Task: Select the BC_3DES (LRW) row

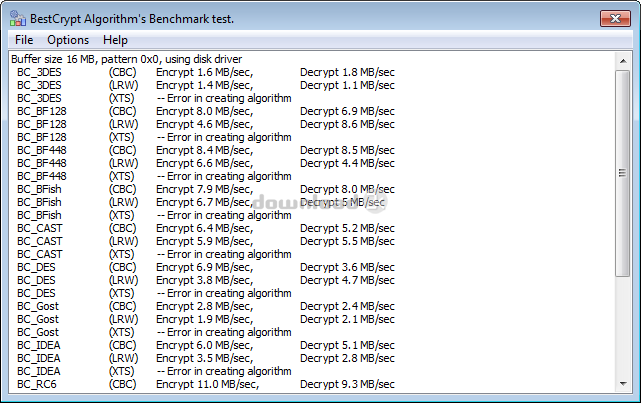Action: coord(206,85)
